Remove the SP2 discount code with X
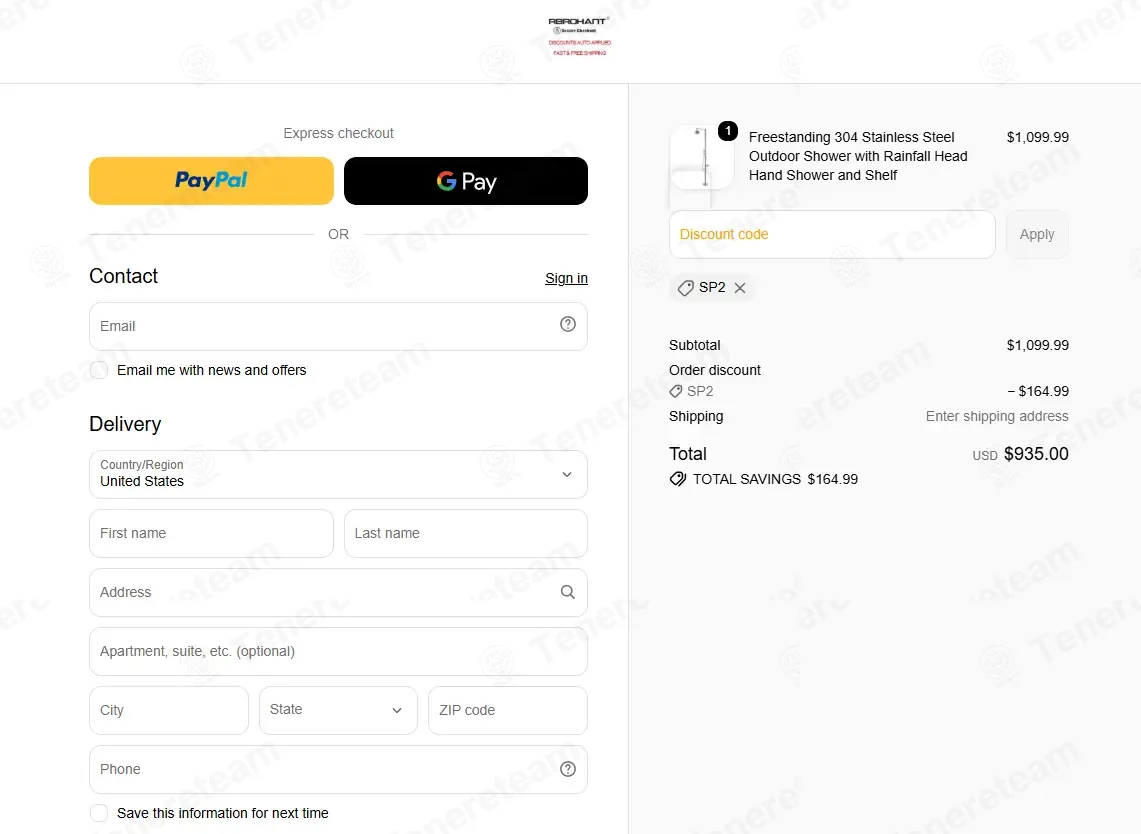The width and height of the screenshot is (1141, 834). 740,287
